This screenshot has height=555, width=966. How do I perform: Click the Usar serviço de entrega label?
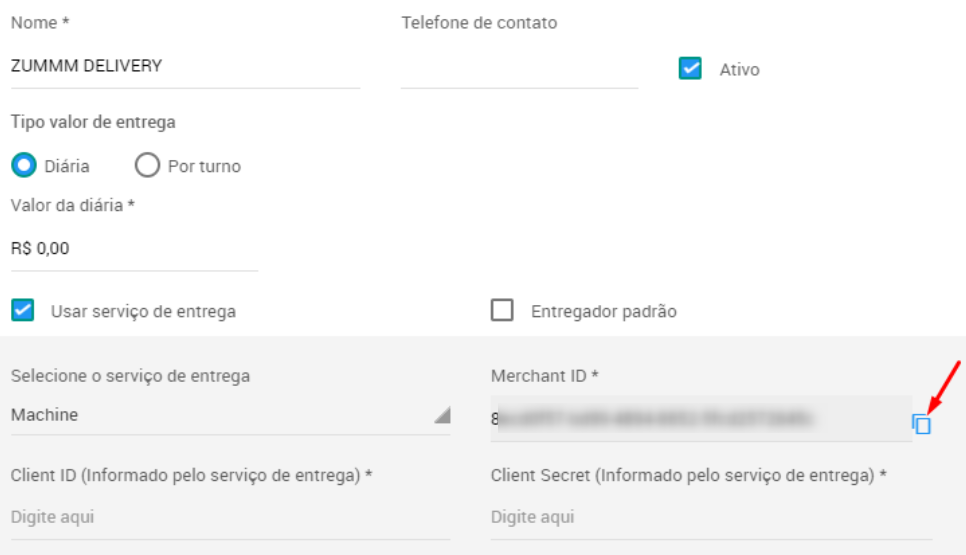tap(144, 312)
